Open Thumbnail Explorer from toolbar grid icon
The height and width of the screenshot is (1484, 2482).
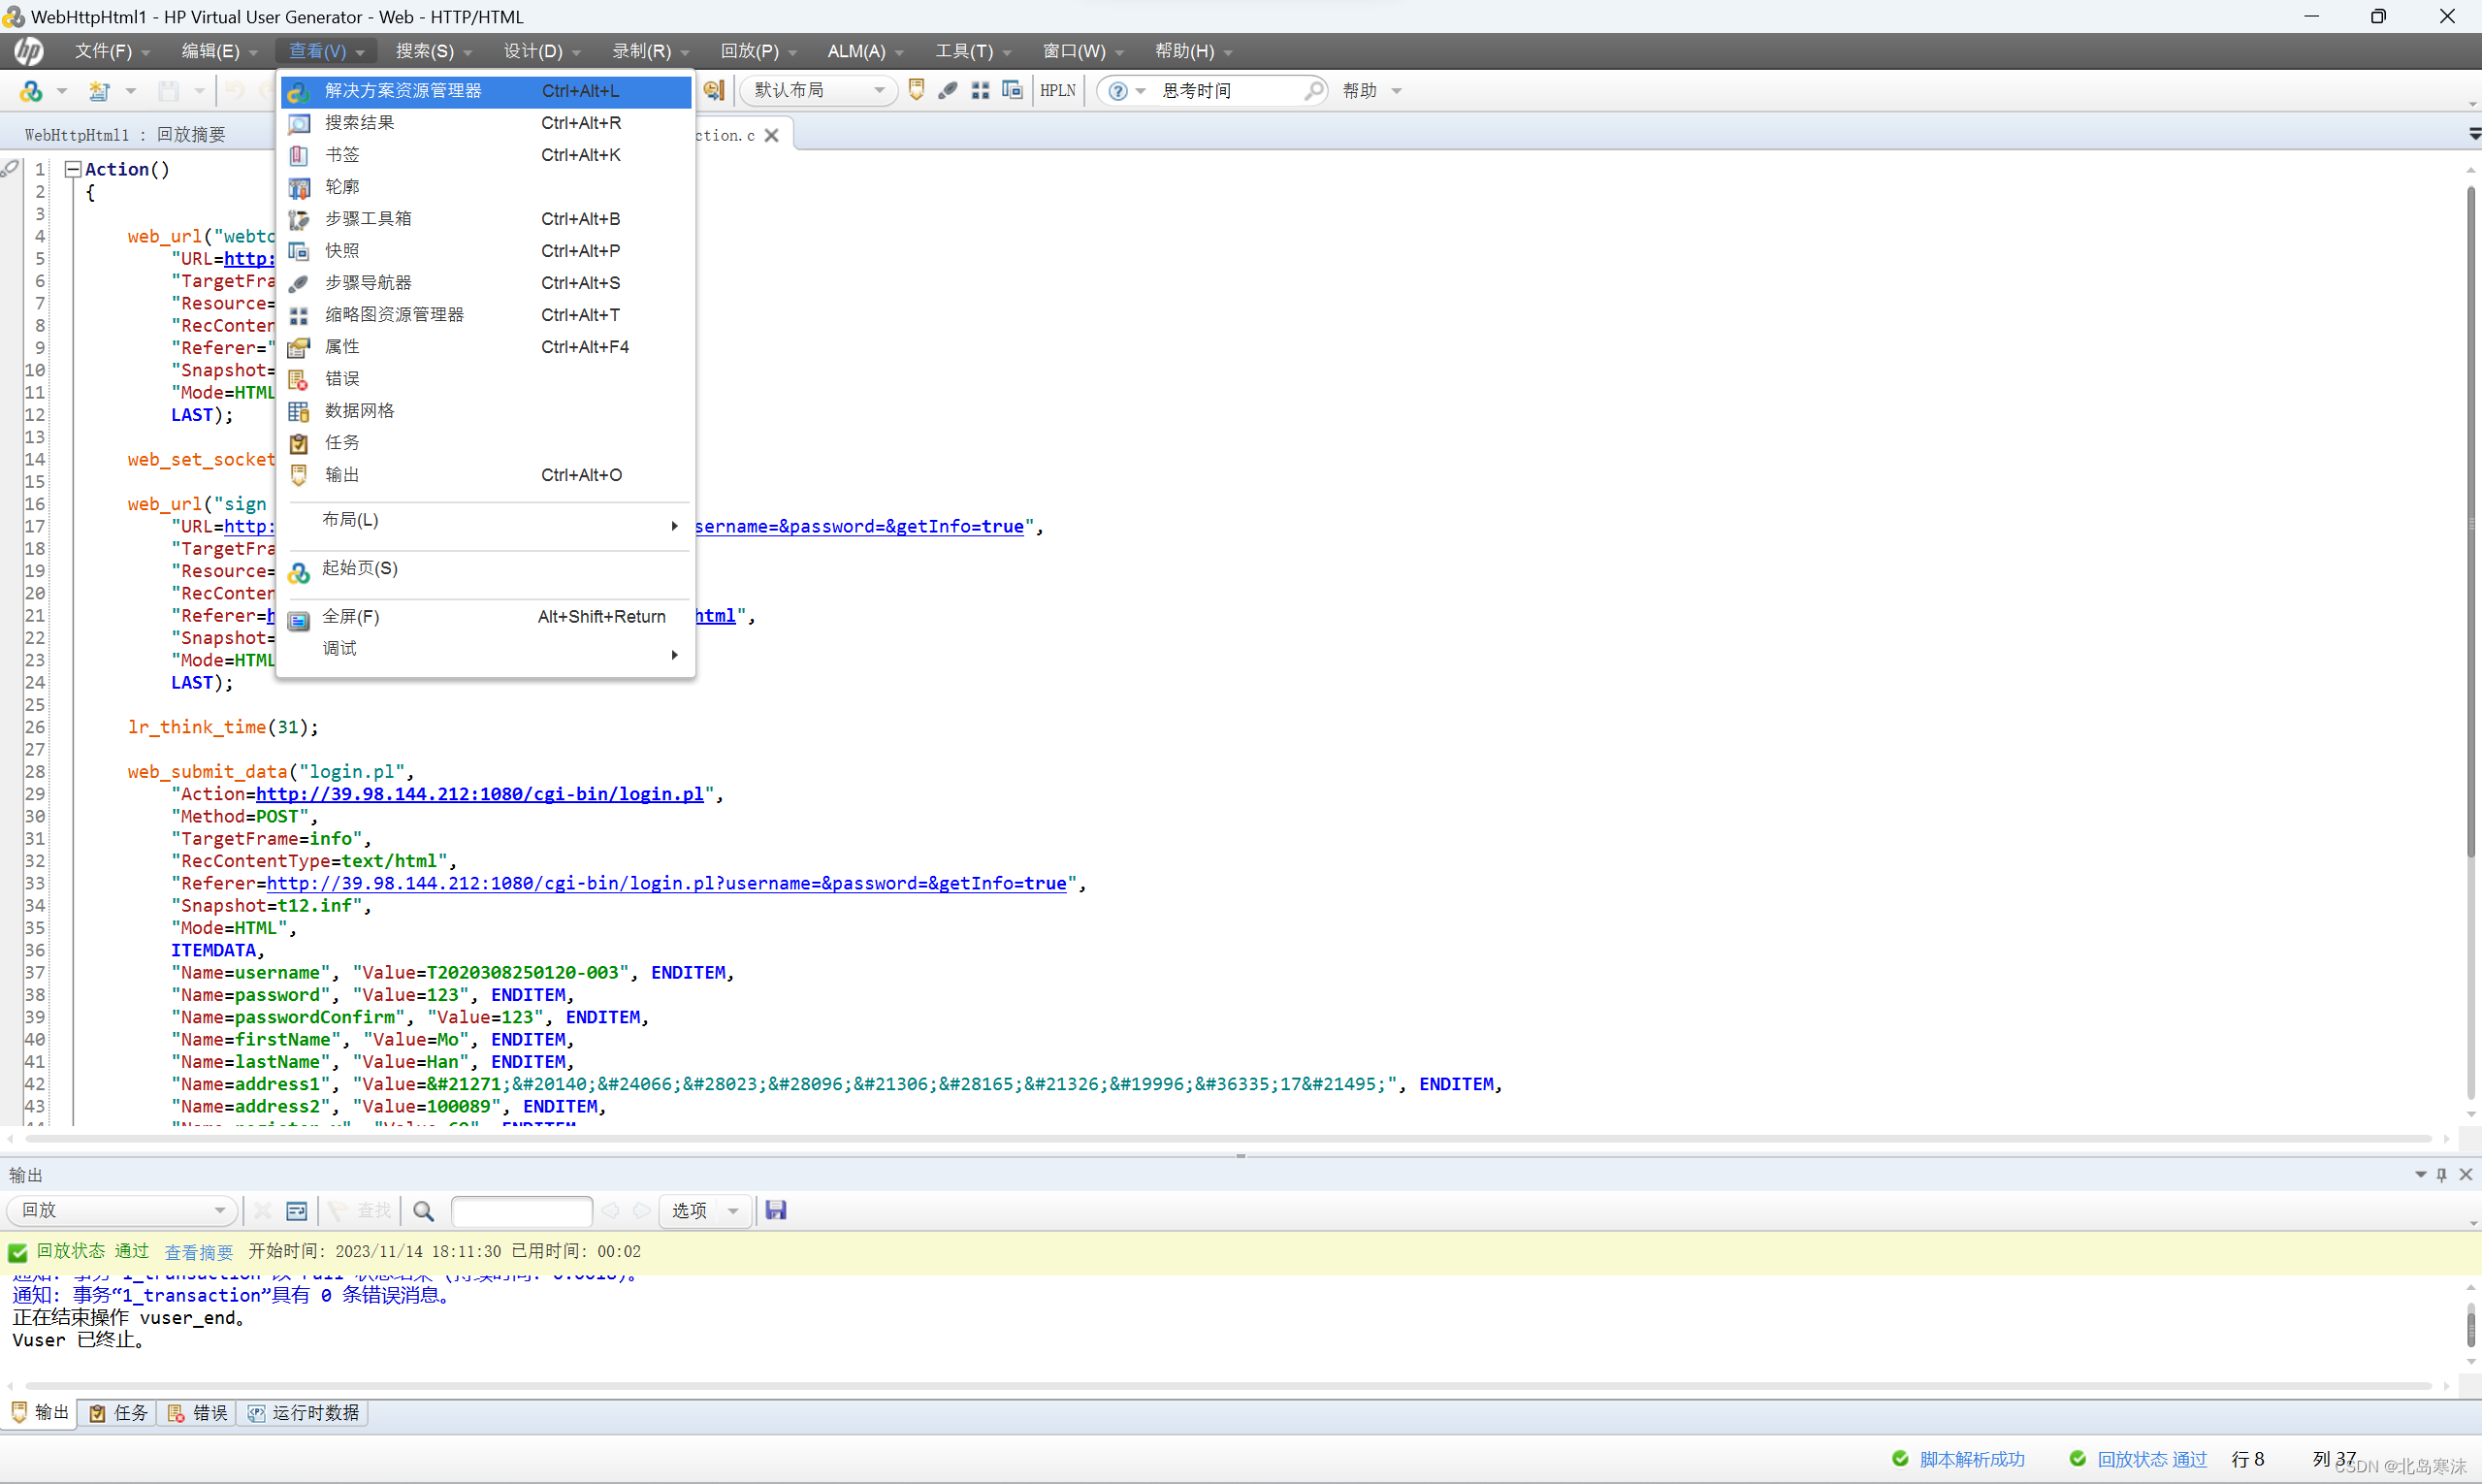(x=980, y=91)
